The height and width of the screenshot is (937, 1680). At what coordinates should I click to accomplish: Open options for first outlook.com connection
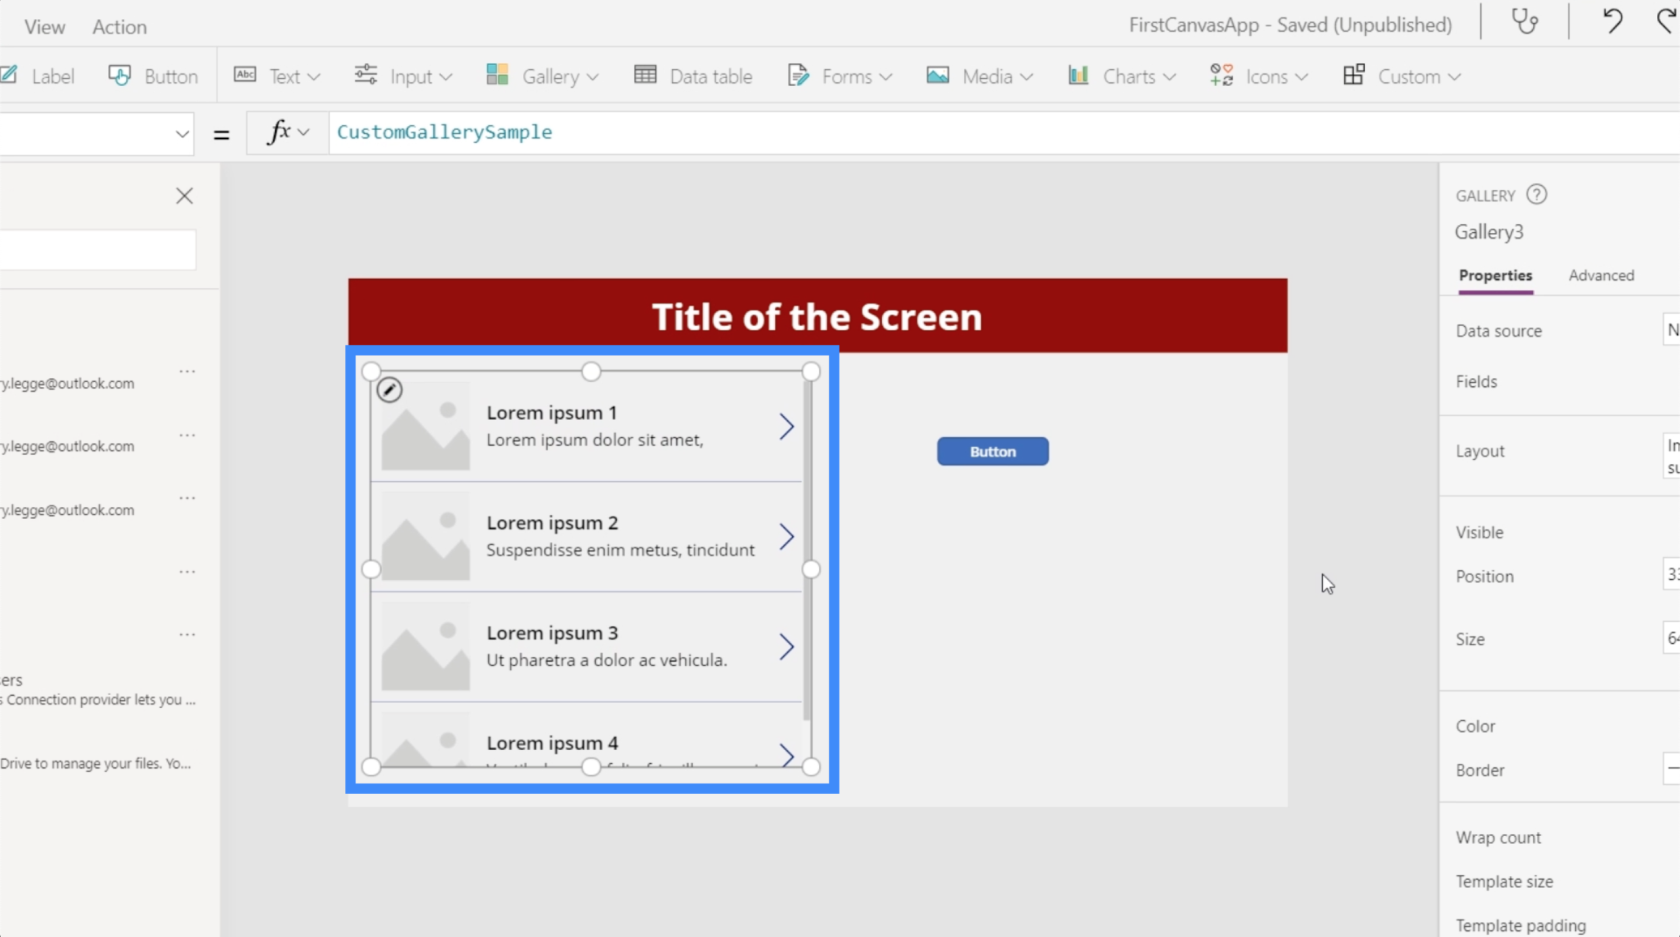[187, 371]
